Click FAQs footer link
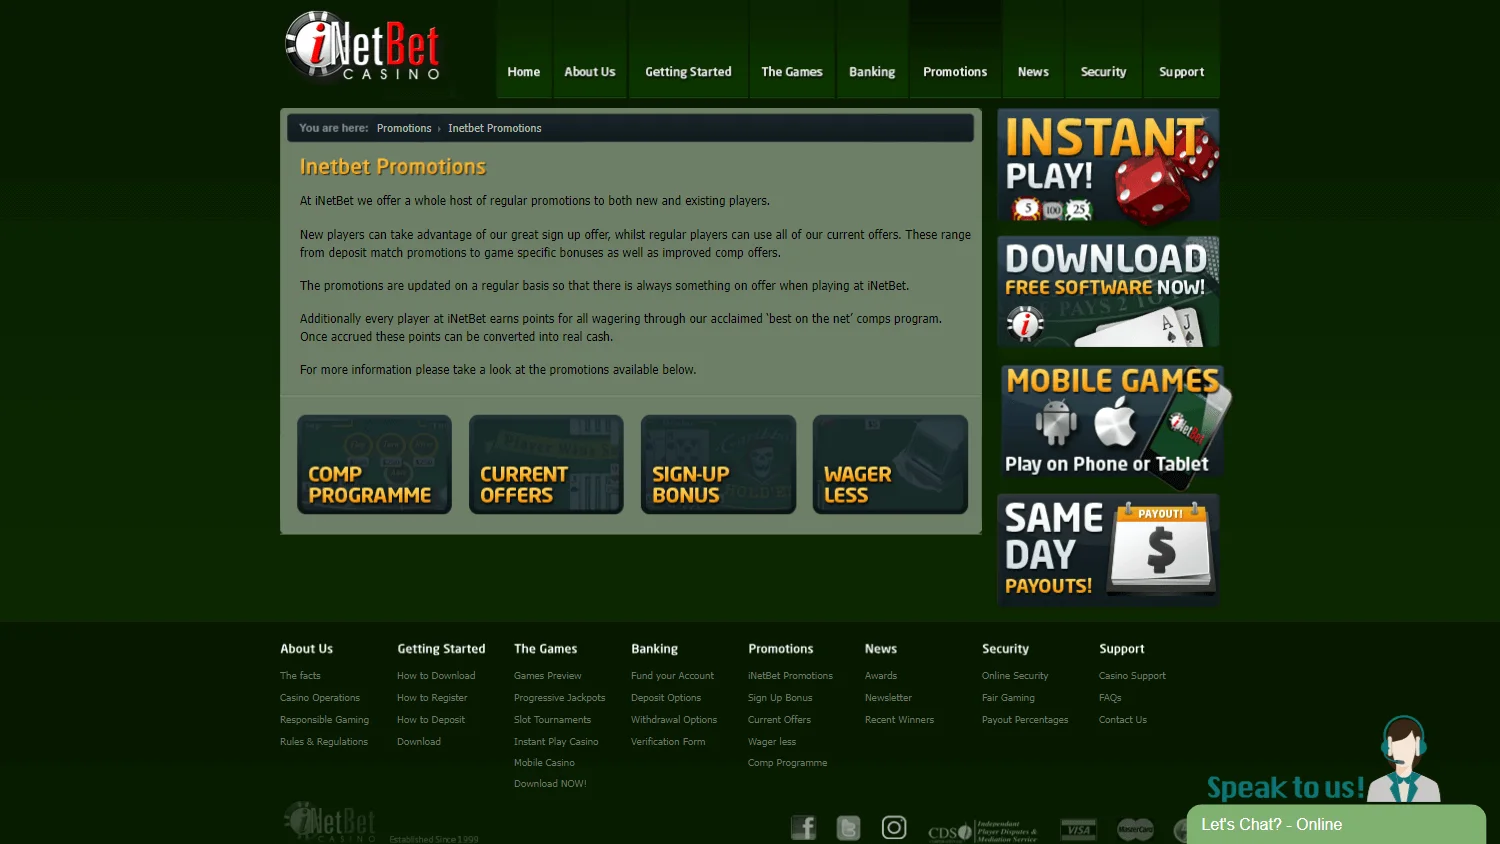Viewport: 1500px width, 844px height. tap(1110, 698)
